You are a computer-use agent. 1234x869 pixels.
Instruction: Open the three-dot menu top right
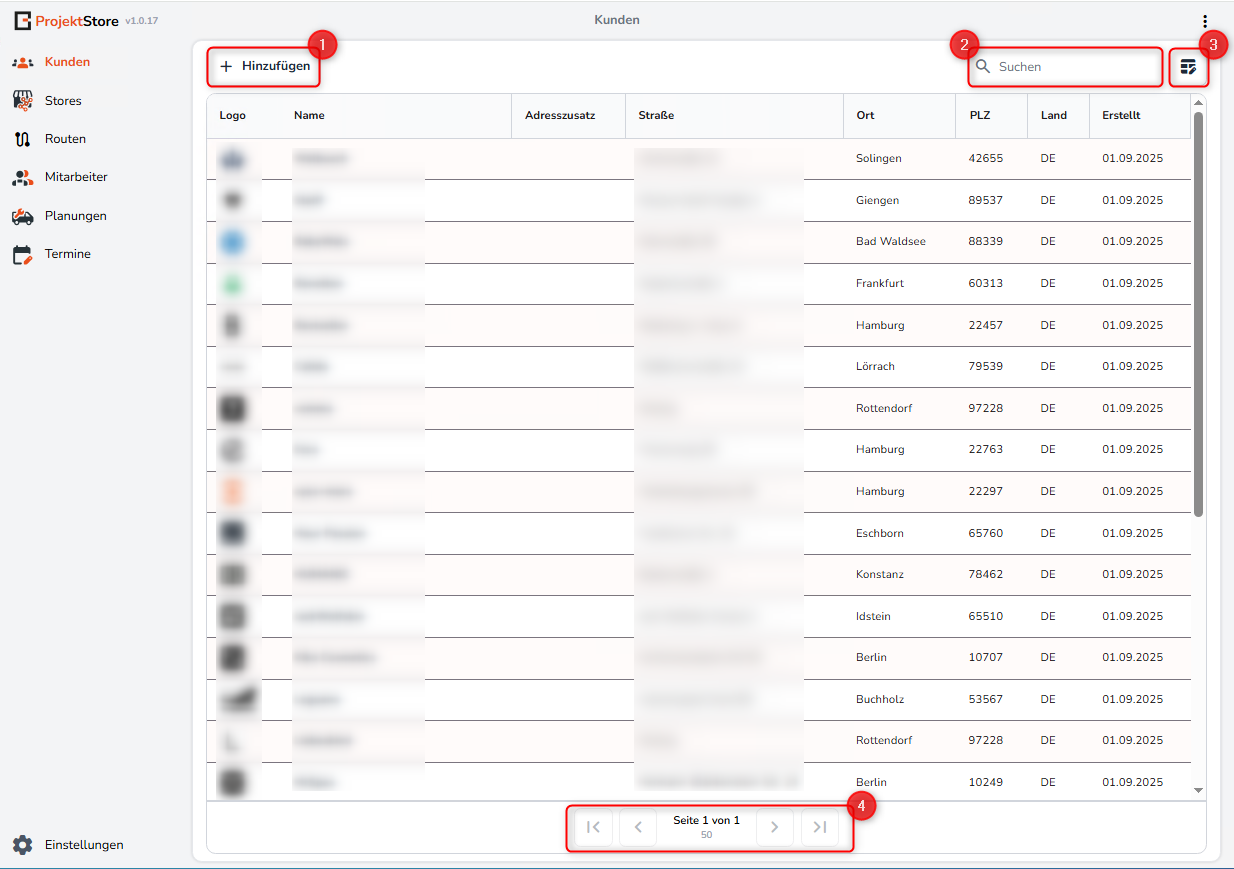(x=1205, y=21)
